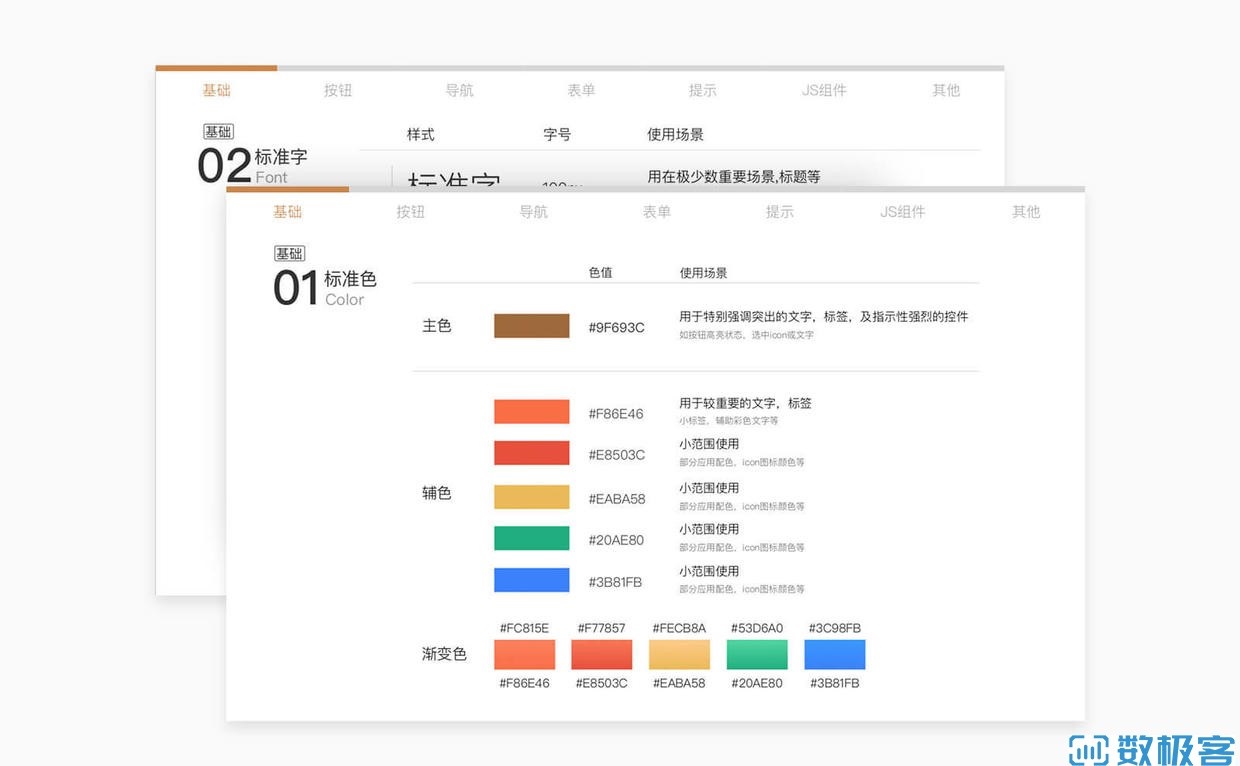Click #3B81FB label below the gradient swatch
This screenshot has width=1240, height=766.
point(834,683)
